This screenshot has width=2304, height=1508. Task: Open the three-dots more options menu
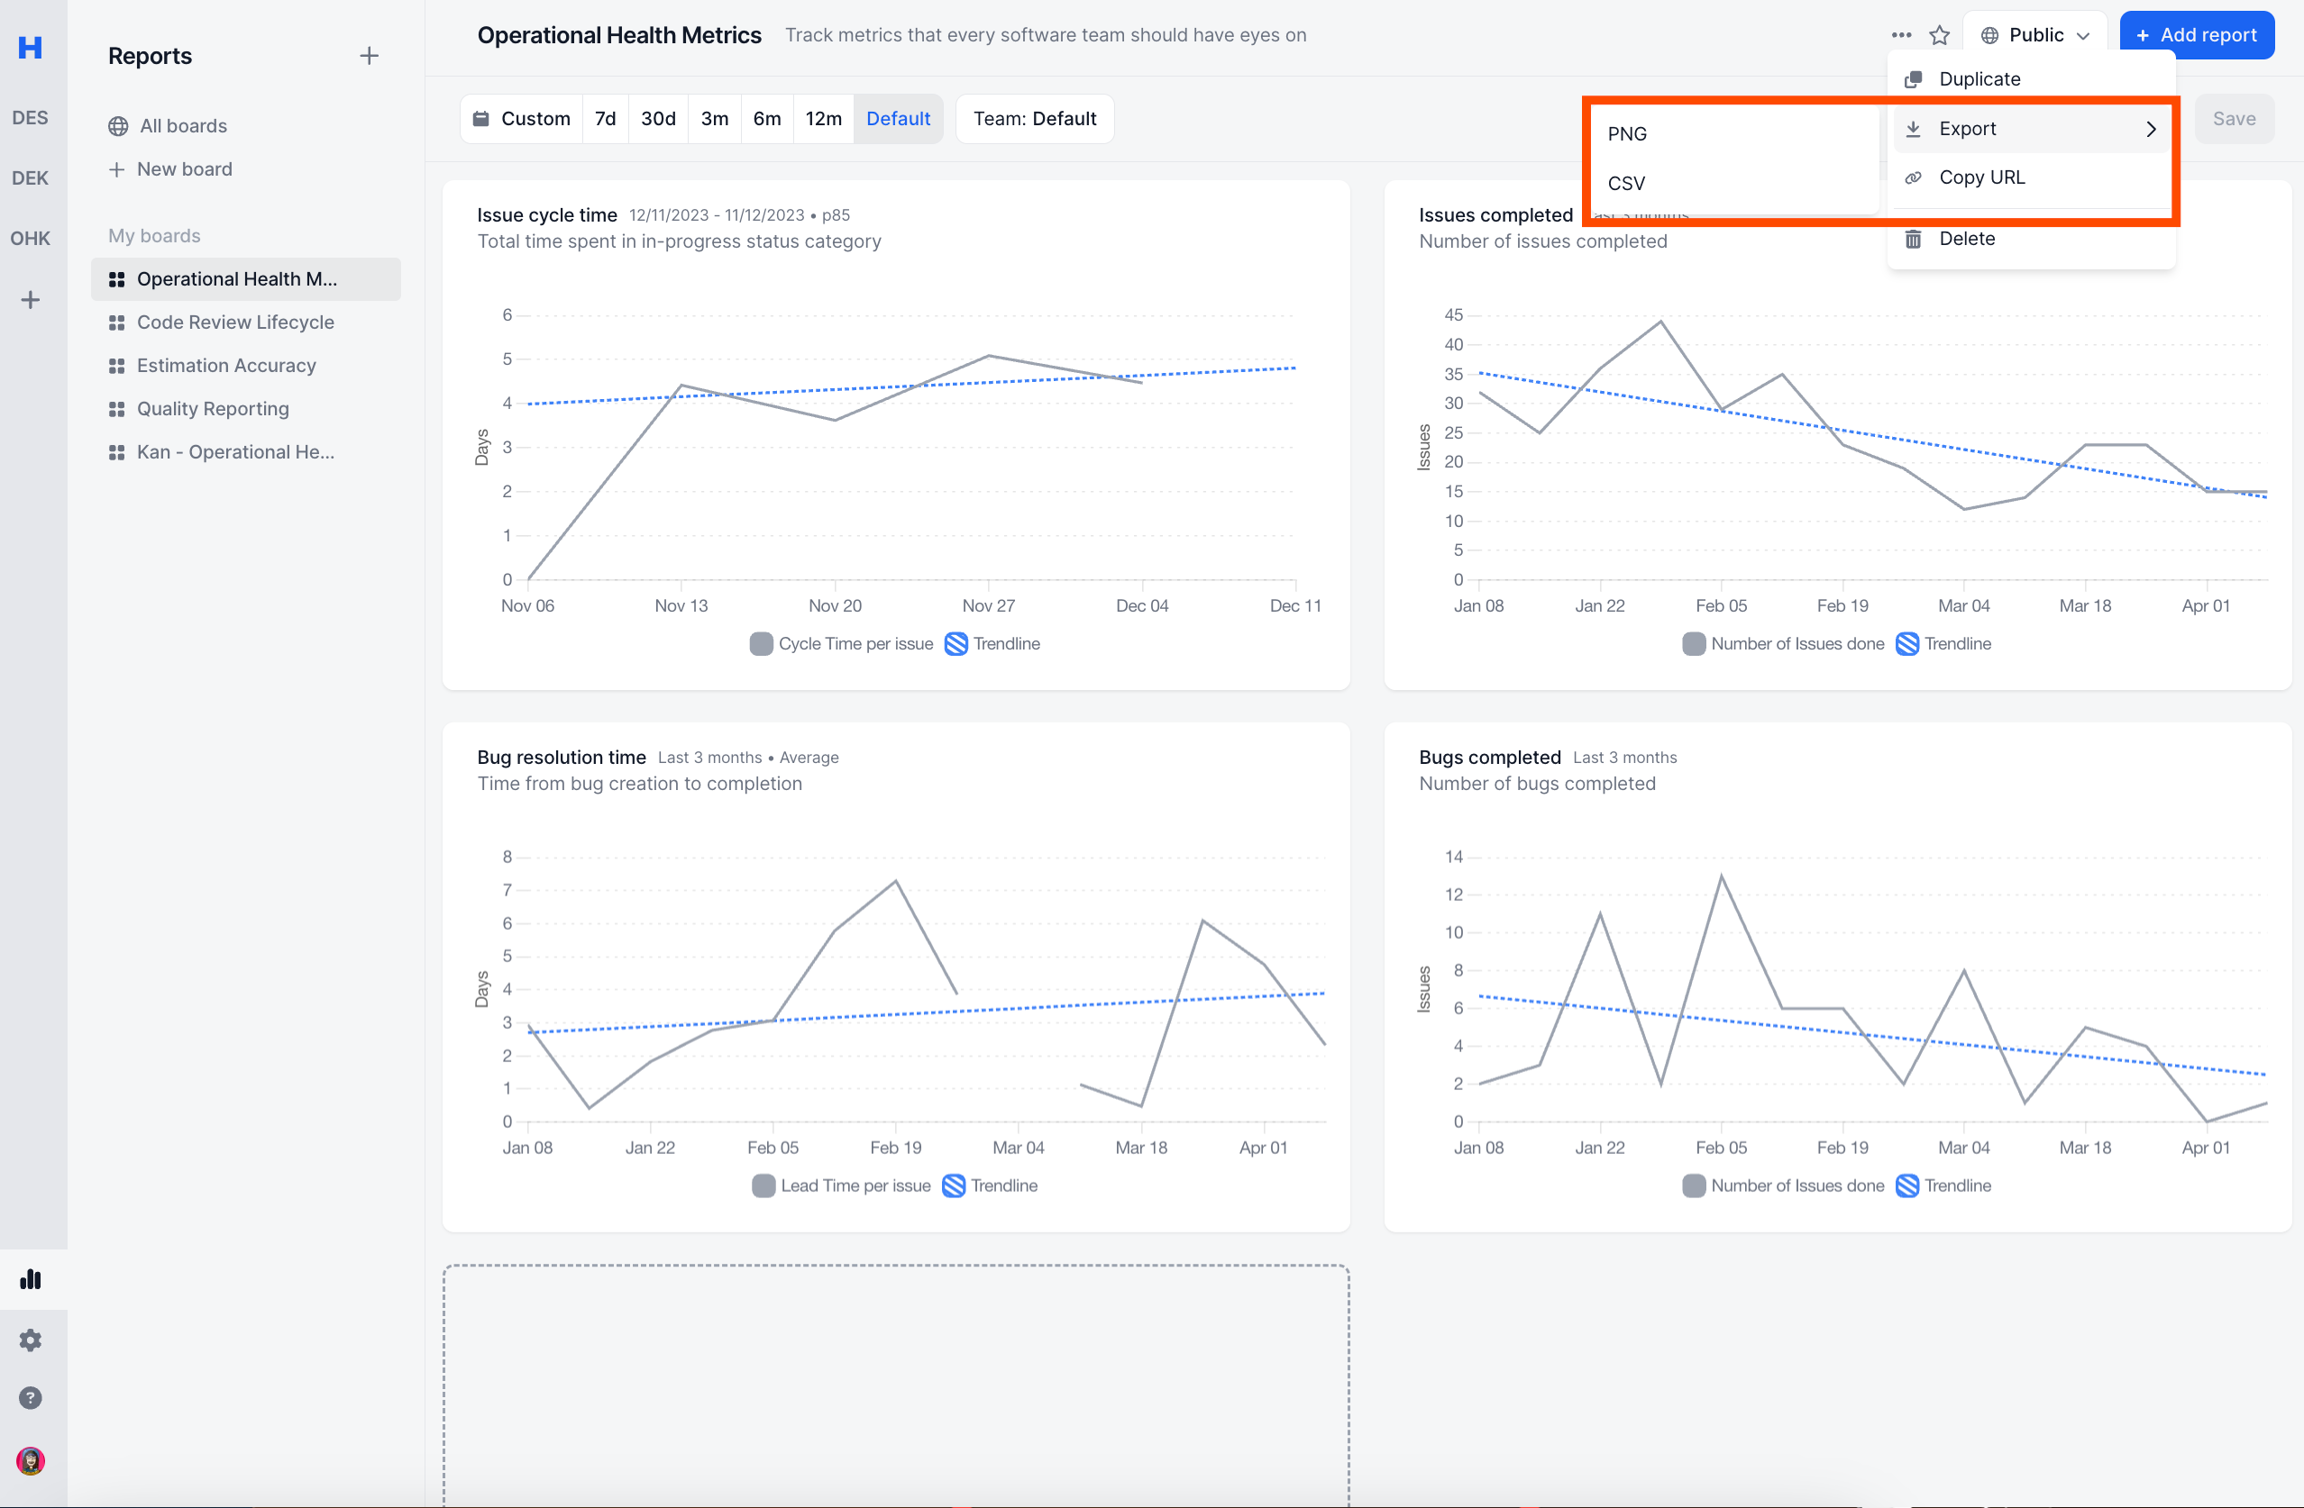click(x=1900, y=35)
